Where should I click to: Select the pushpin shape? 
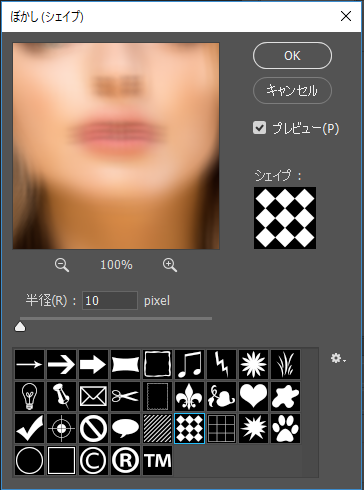coord(61,396)
